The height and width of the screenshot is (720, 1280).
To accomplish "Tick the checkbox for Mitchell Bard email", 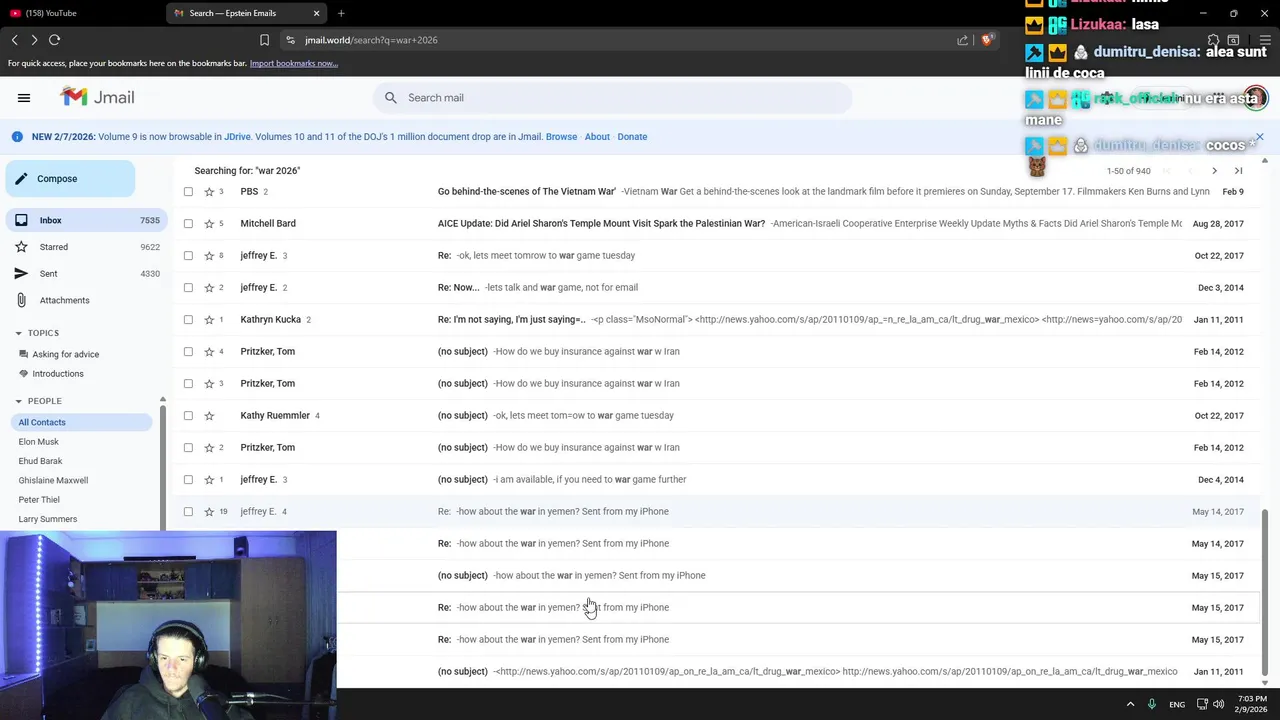I will click(188, 223).
